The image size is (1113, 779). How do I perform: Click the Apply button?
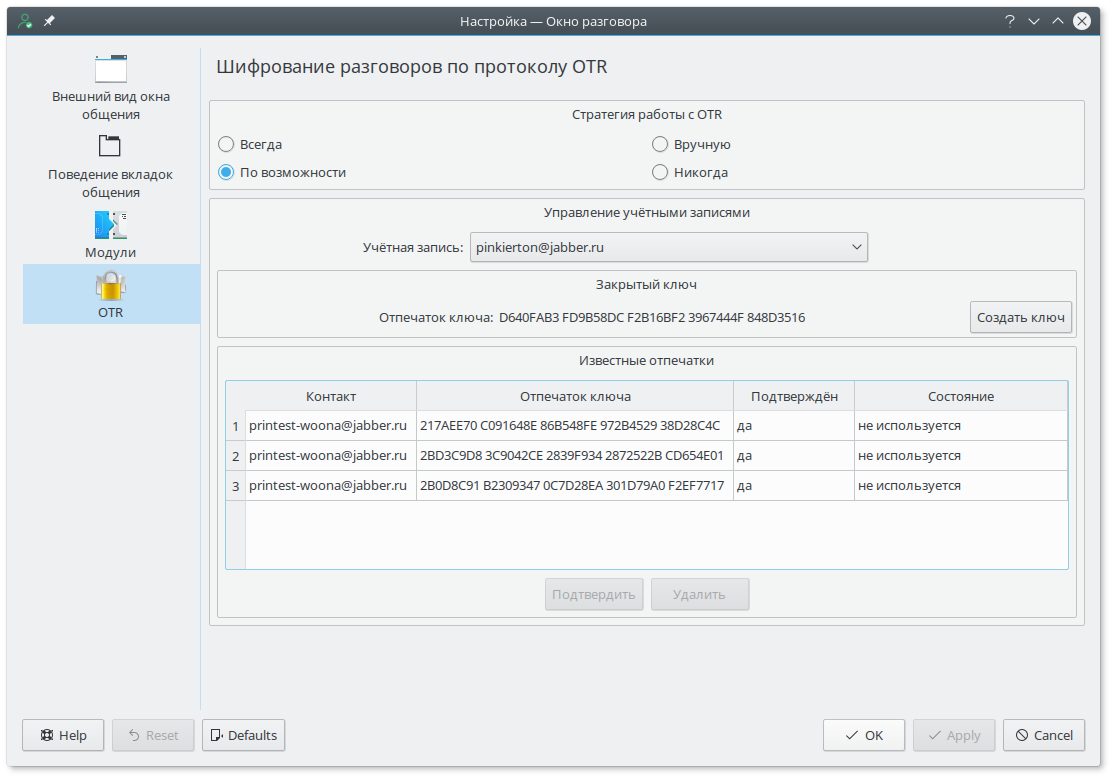(x=954, y=735)
